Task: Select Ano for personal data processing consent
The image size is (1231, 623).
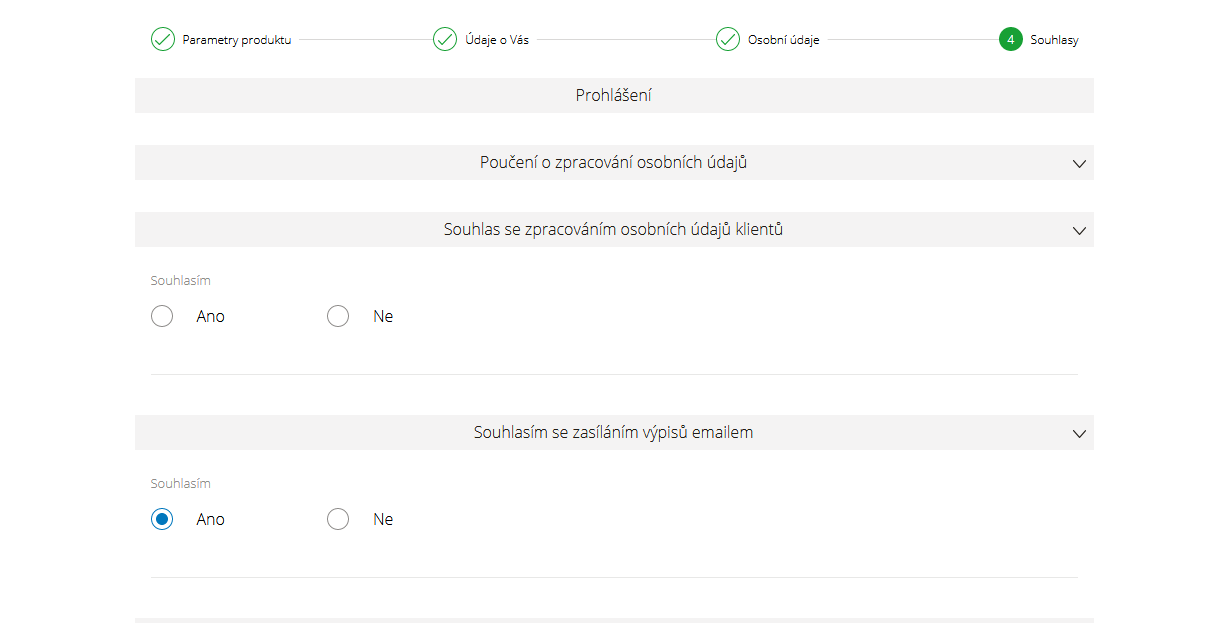Action: [162, 317]
